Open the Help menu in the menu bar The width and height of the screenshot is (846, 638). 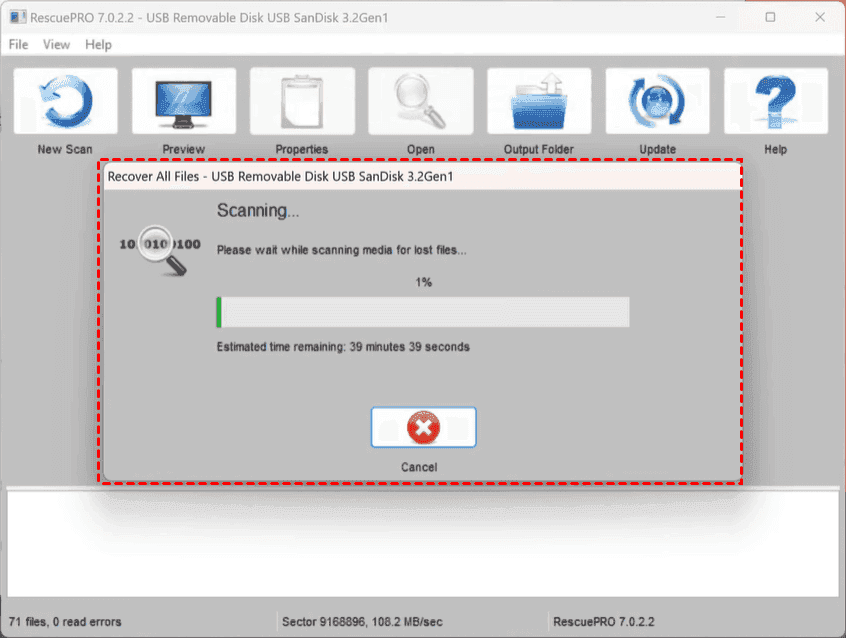click(98, 45)
